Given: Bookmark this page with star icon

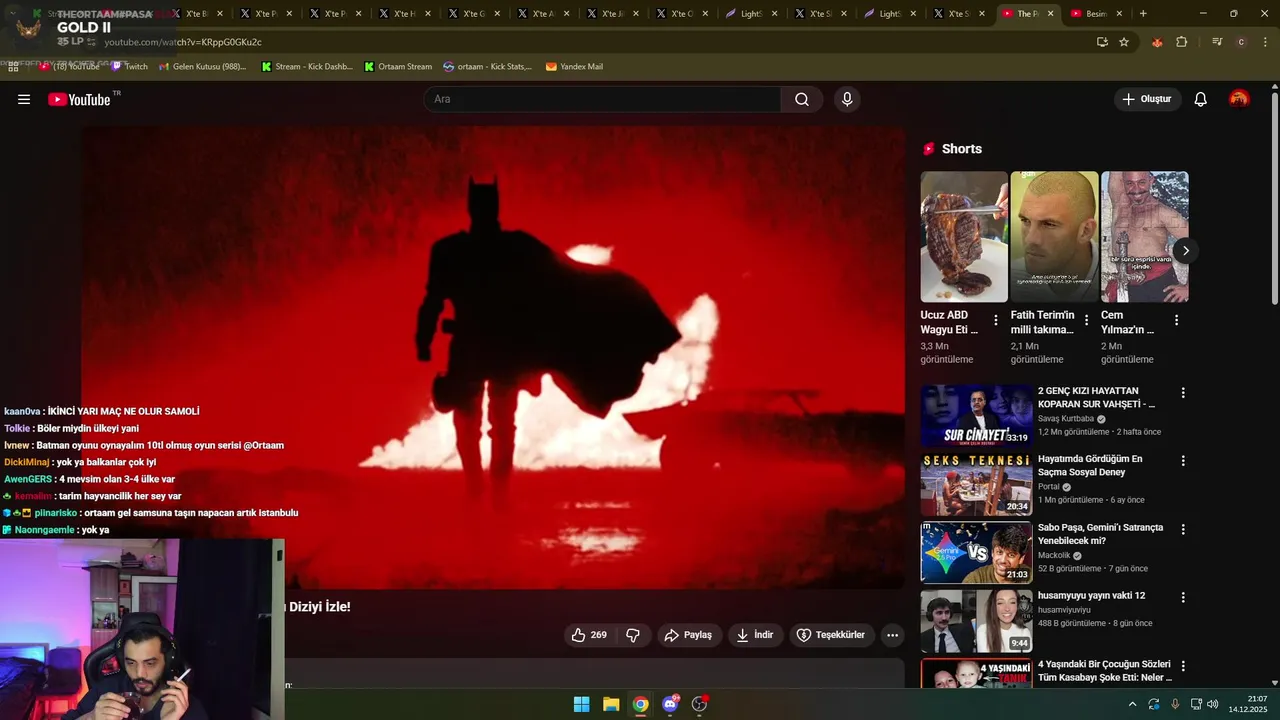Looking at the screenshot, I should click(1124, 42).
